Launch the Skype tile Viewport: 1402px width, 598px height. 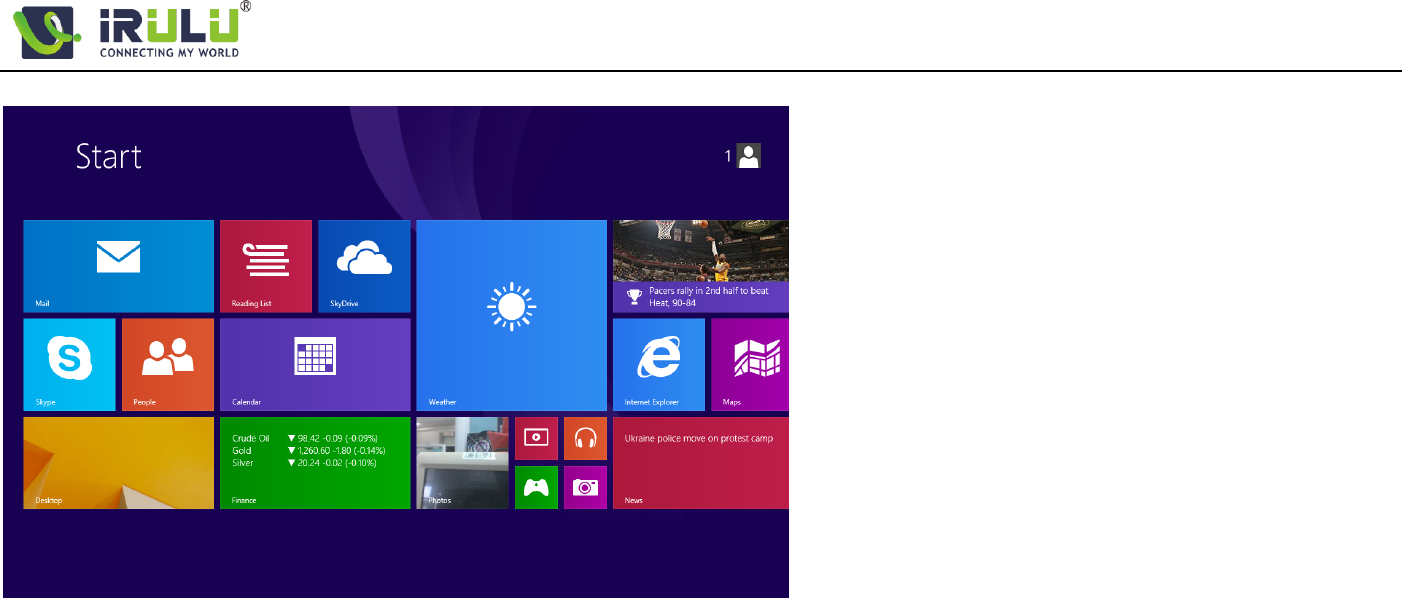click(x=69, y=365)
